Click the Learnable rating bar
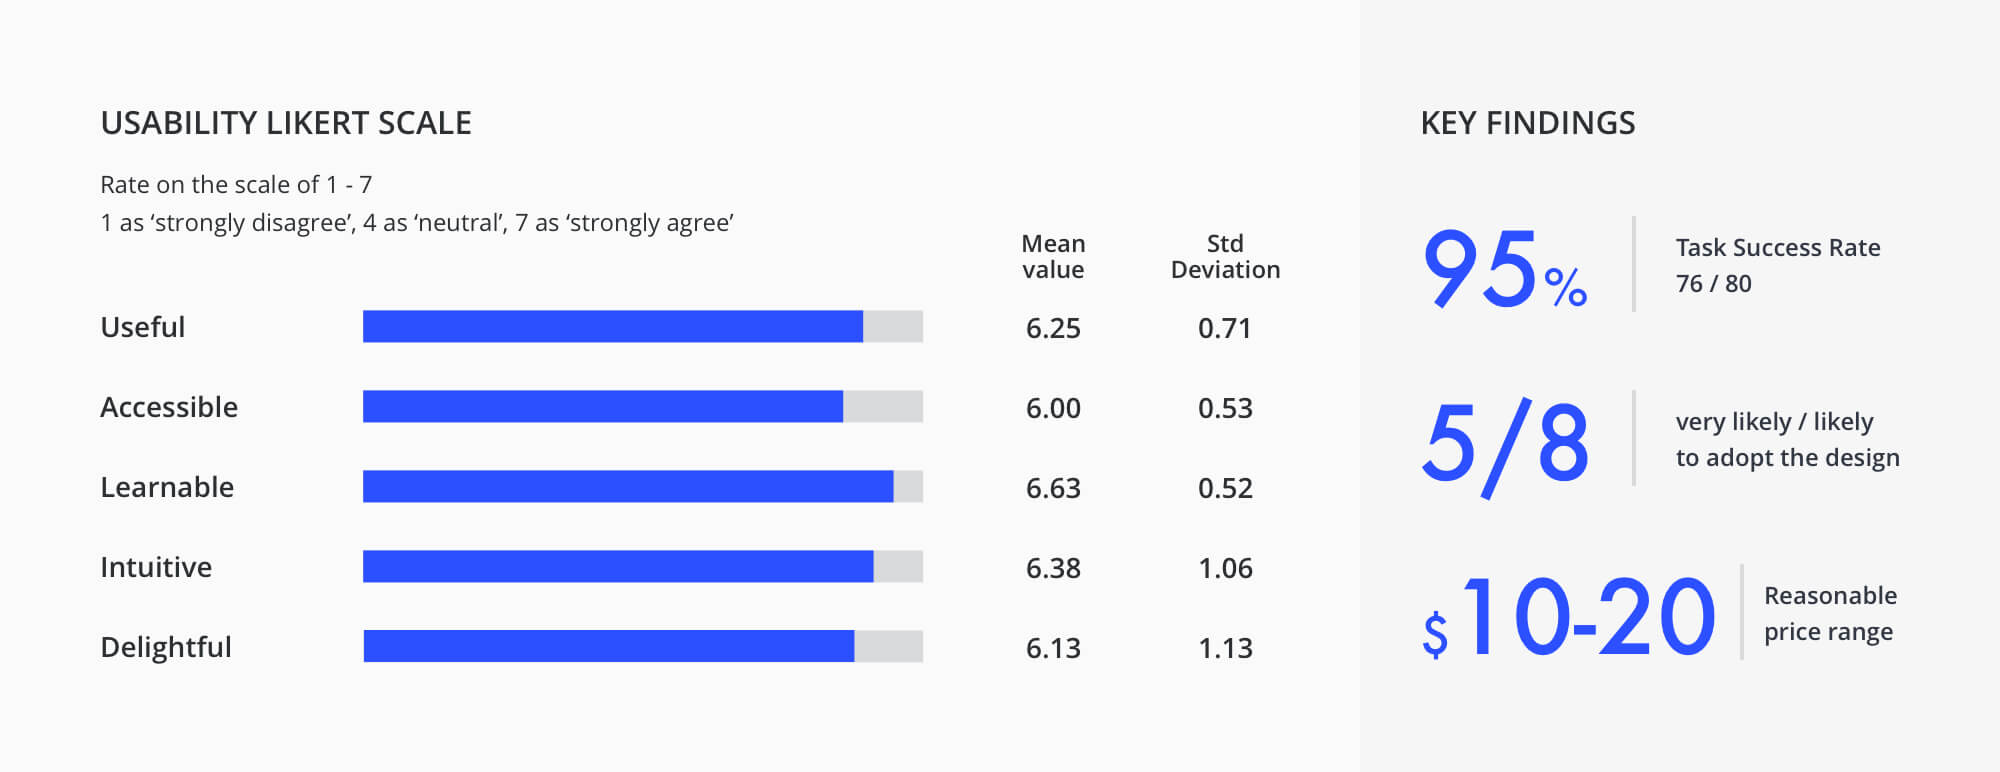Viewport: 2000px width, 772px height. click(642, 487)
